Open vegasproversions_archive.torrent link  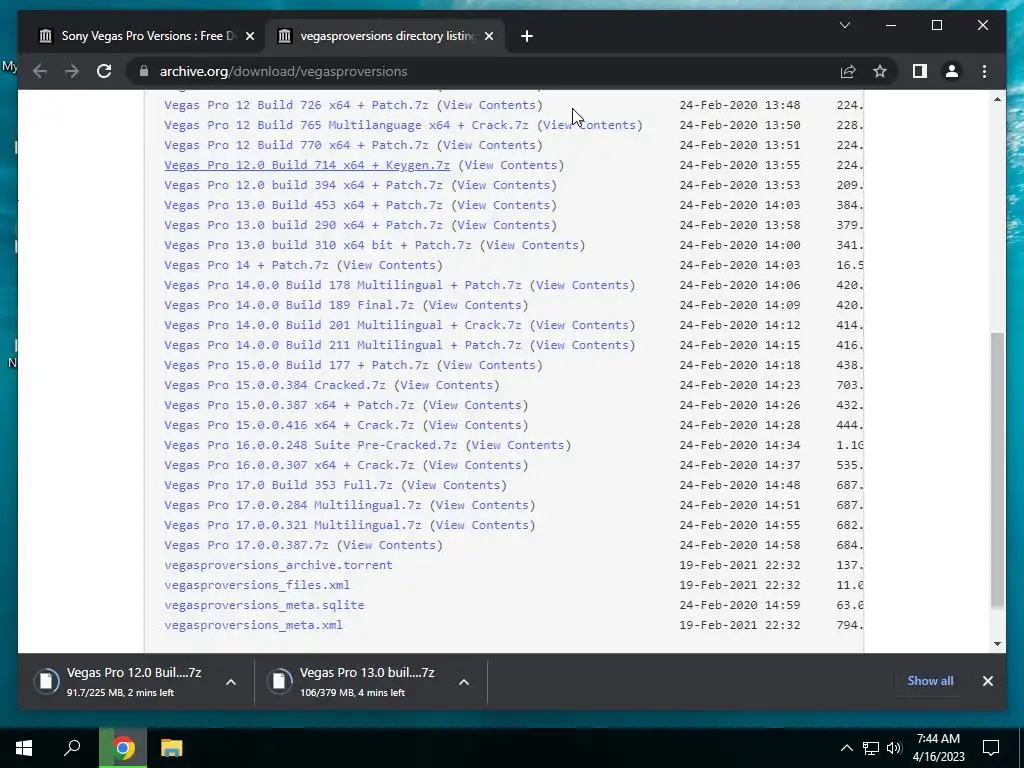pyautogui.click(x=278, y=565)
